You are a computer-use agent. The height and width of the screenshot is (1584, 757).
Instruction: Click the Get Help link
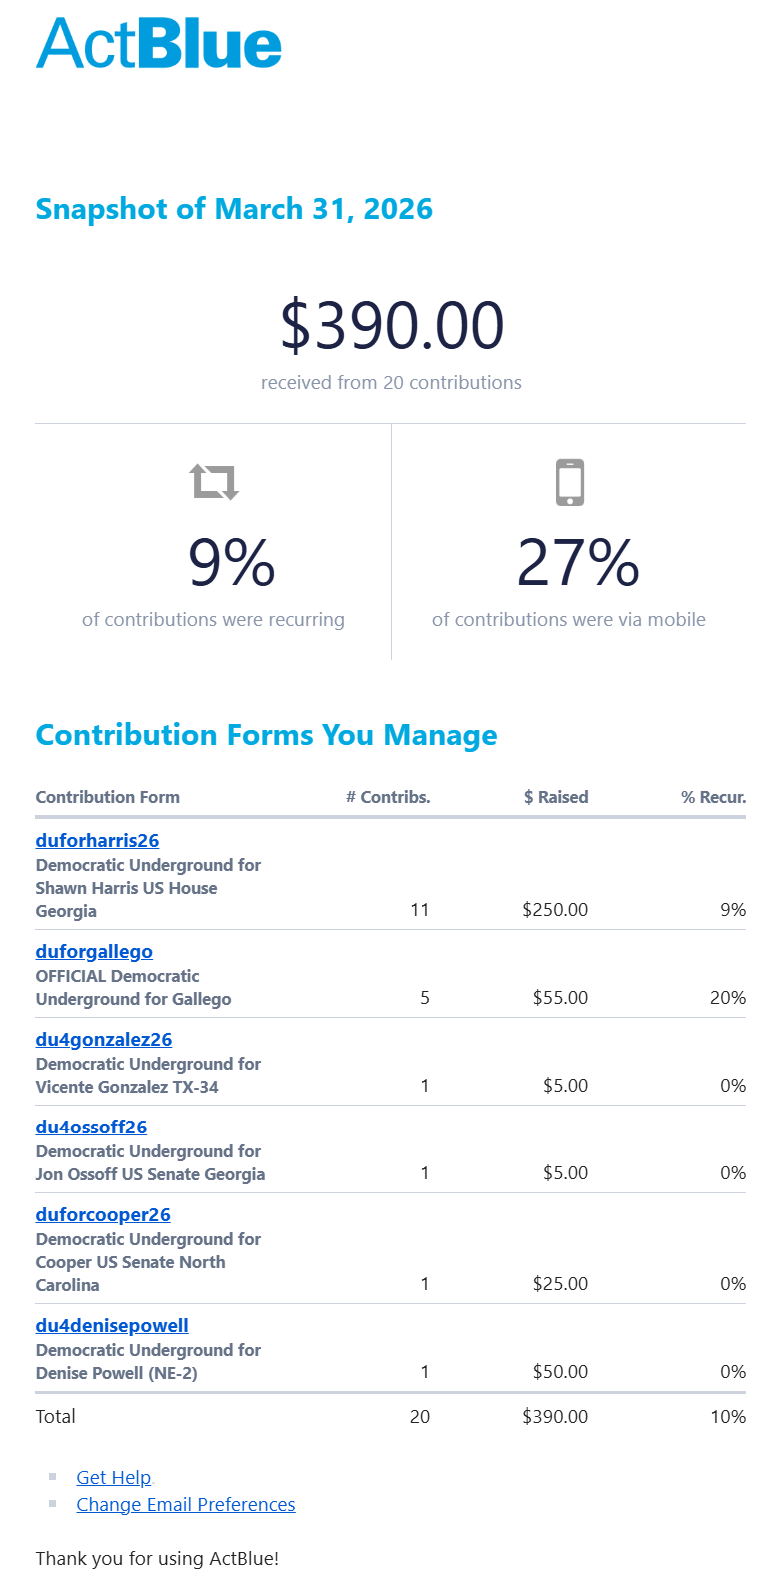[x=114, y=1478]
